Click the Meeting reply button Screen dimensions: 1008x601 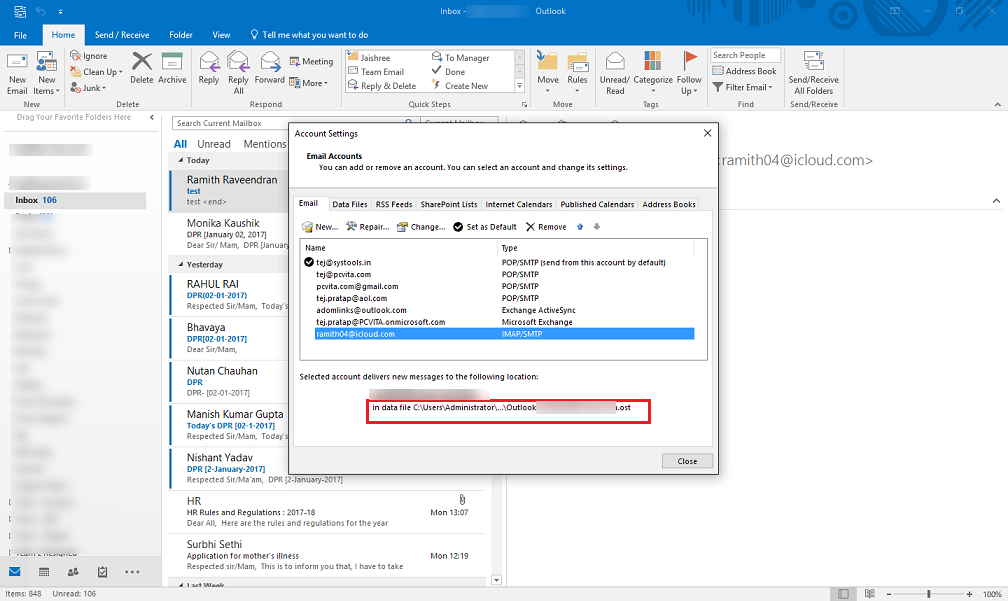click(x=311, y=62)
